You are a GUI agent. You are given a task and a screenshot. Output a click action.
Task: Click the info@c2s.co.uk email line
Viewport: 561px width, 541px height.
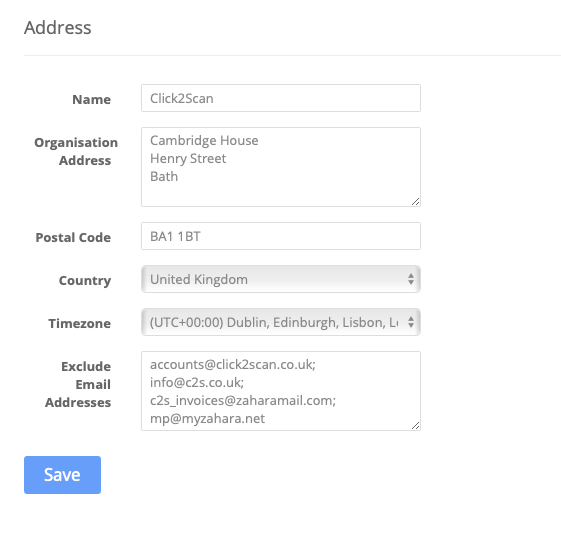pyautogui.click(x=197, y=382)
